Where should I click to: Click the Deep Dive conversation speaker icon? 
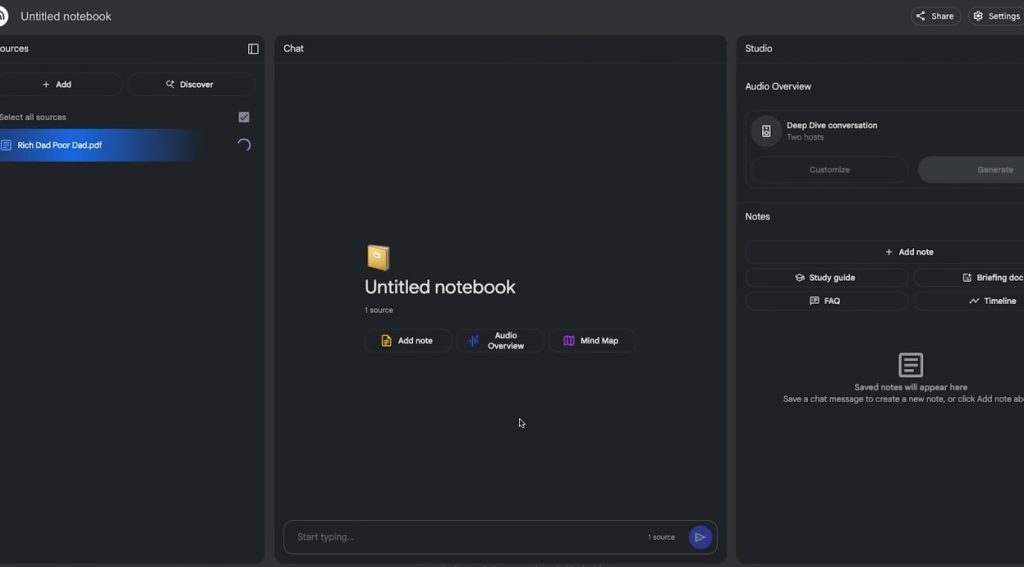[766, 131]
